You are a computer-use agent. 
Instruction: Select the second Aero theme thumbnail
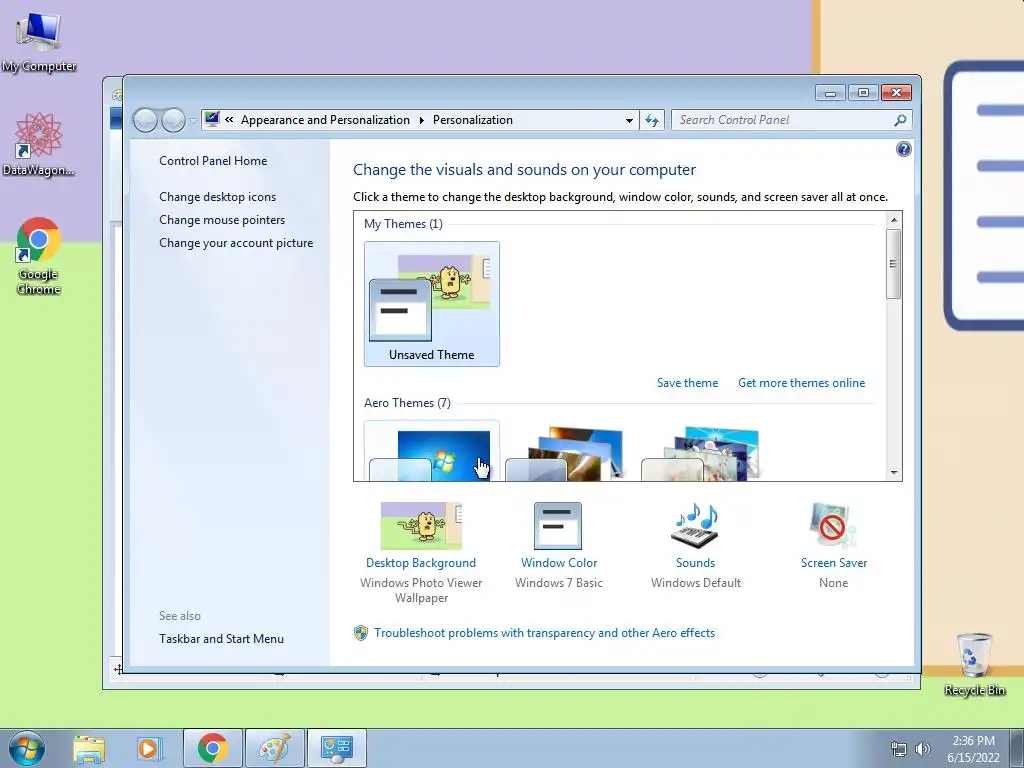(x=567, y=454)
